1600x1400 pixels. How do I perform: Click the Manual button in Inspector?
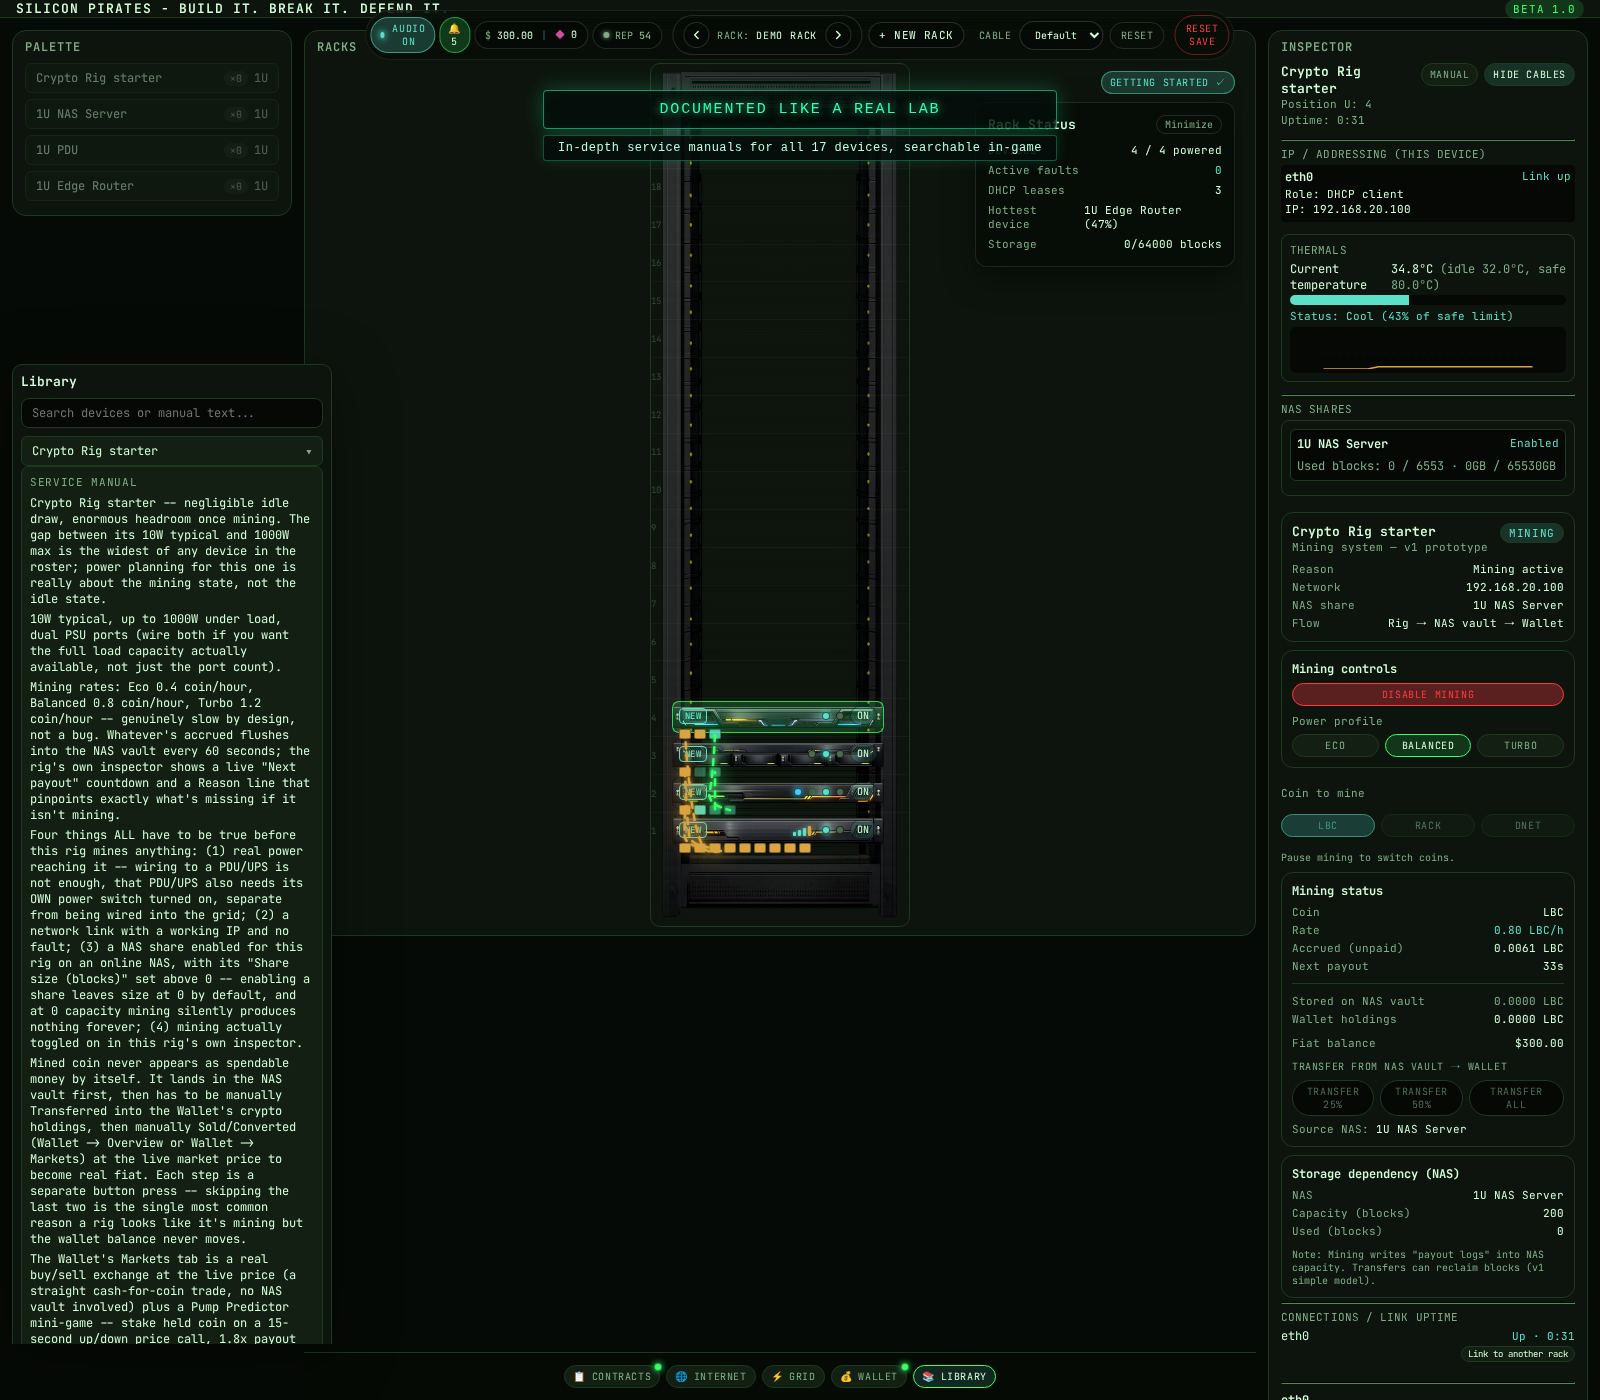coord(1449,75)
